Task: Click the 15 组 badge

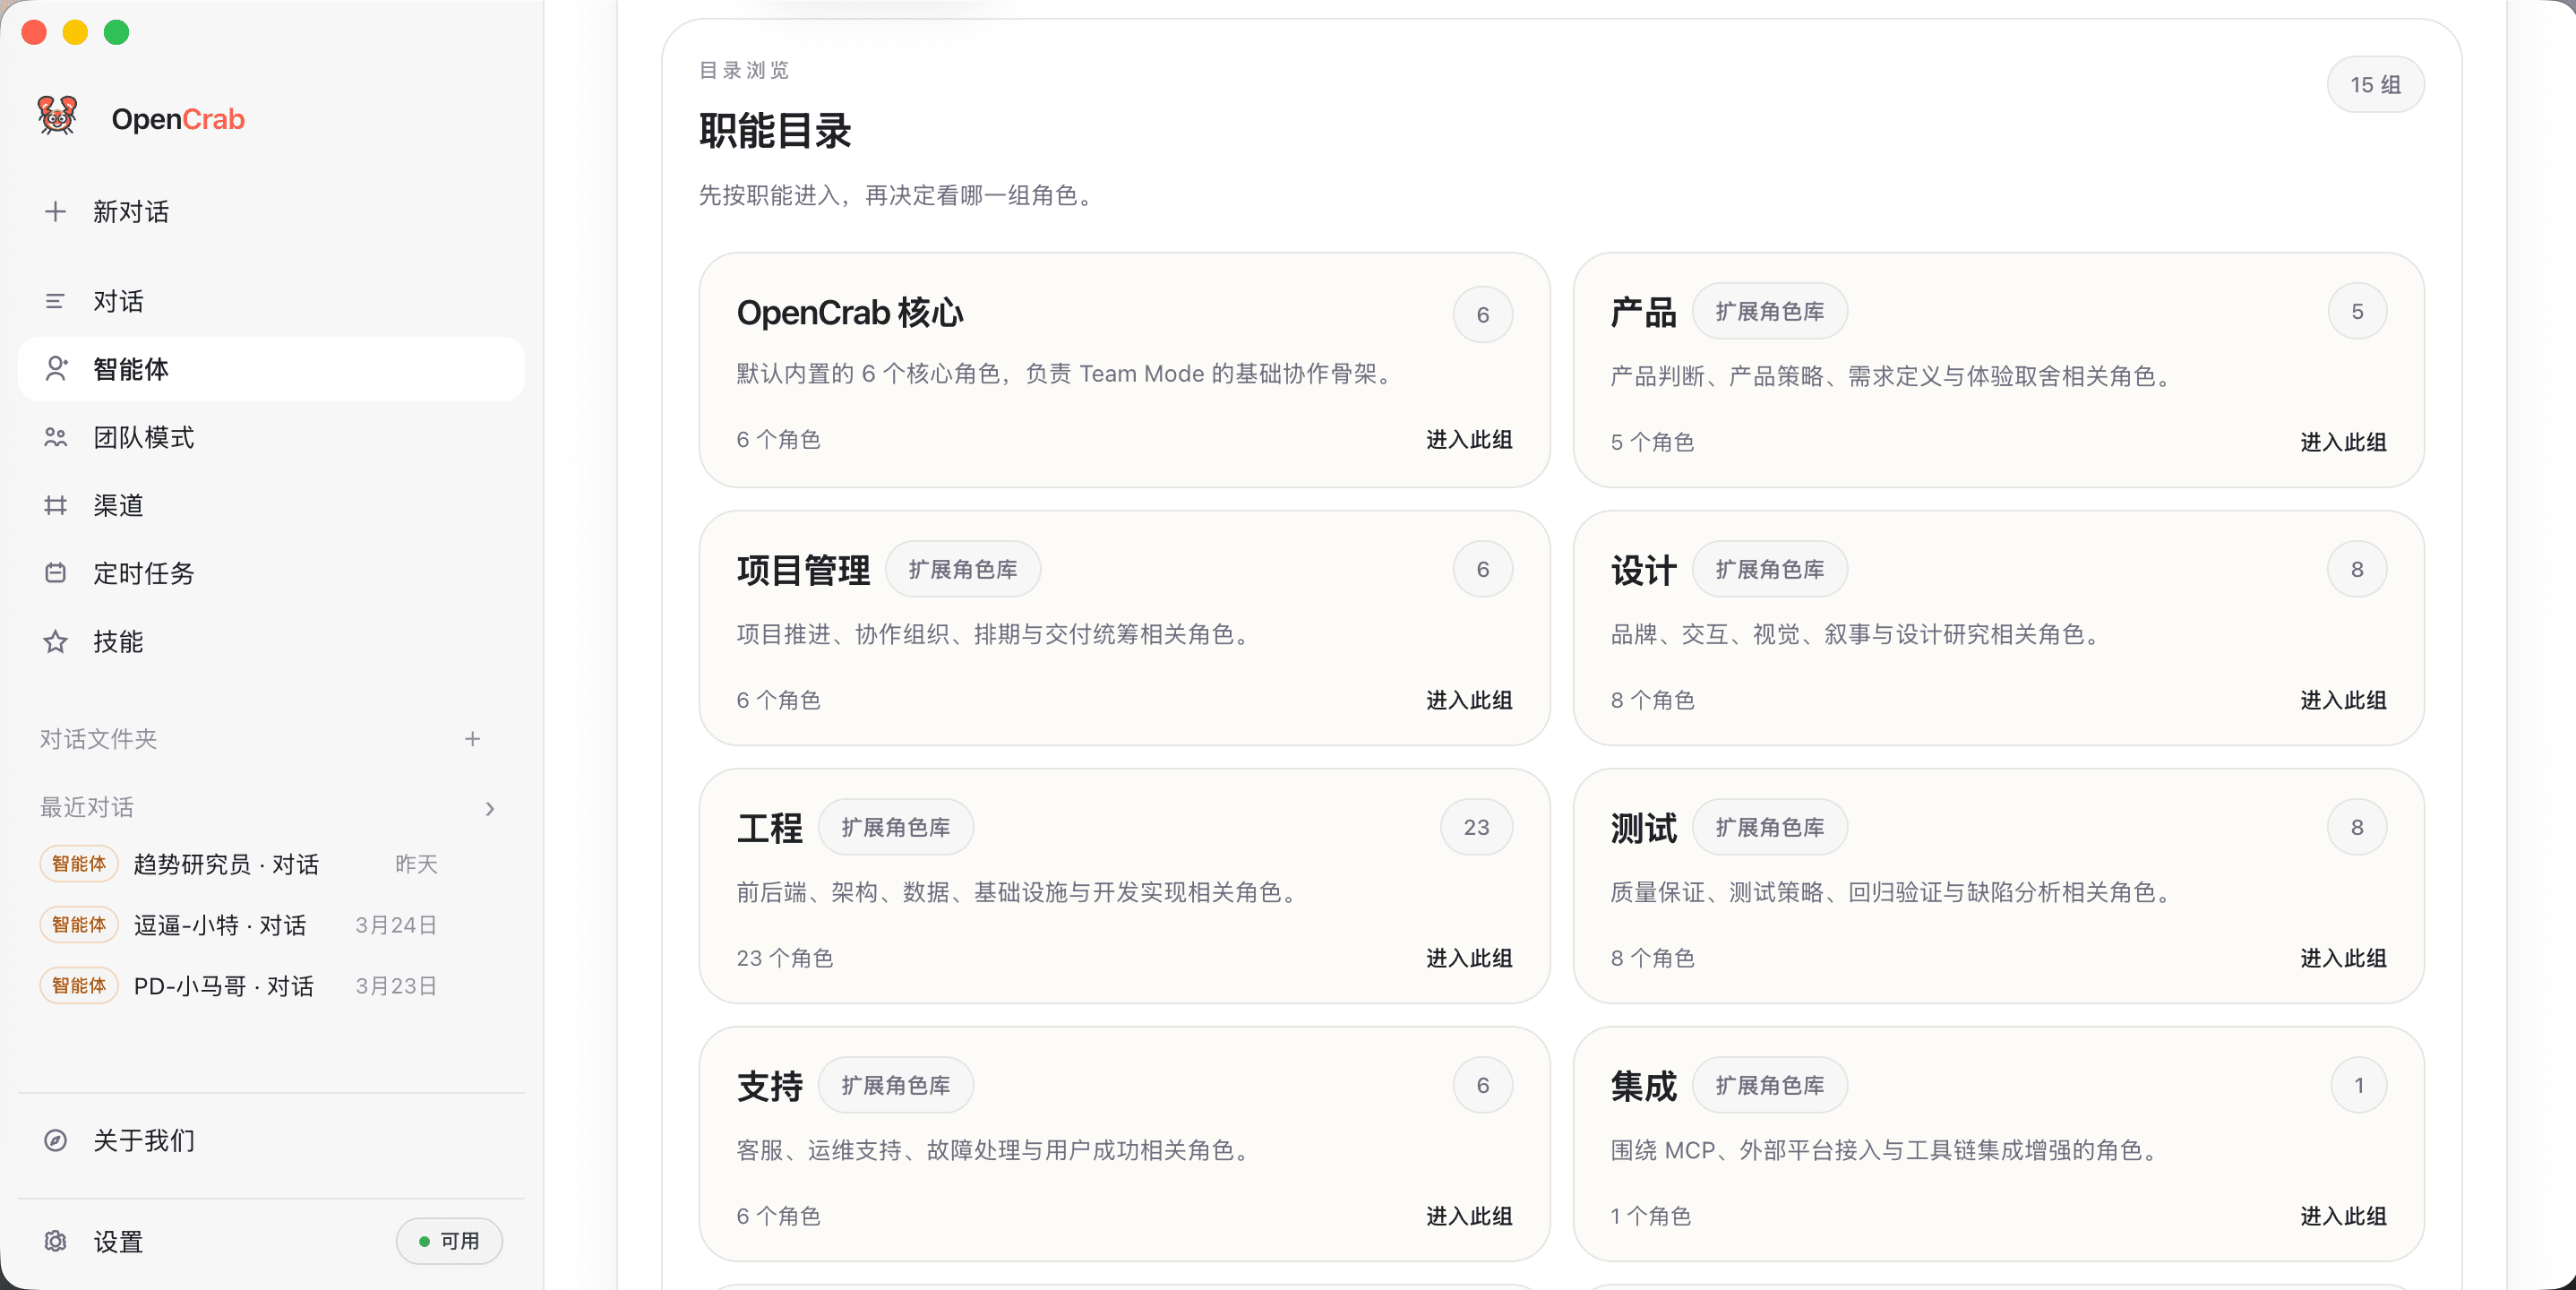Action: pyautogui.click(x=2374, y=84)
